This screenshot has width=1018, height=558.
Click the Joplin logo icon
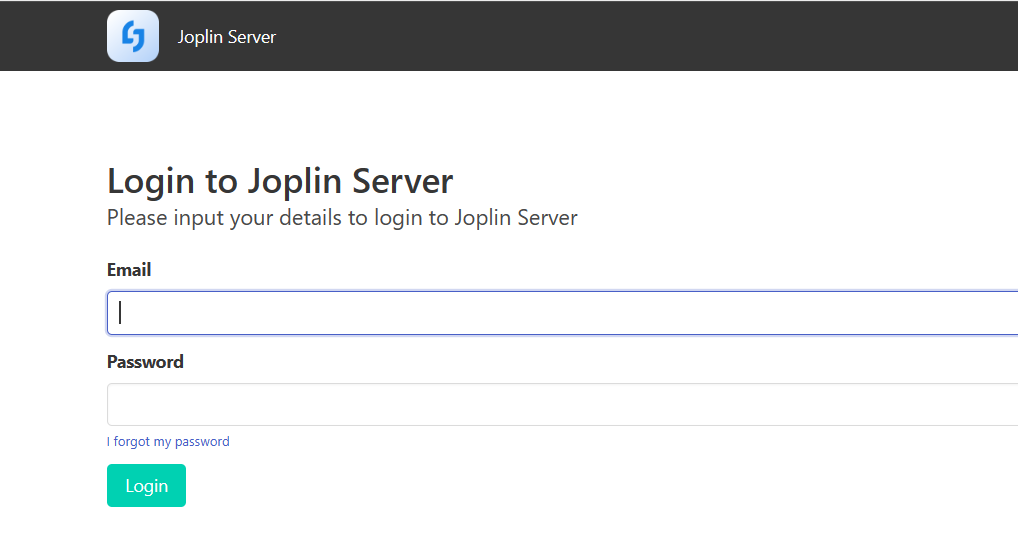coord(132,36)
